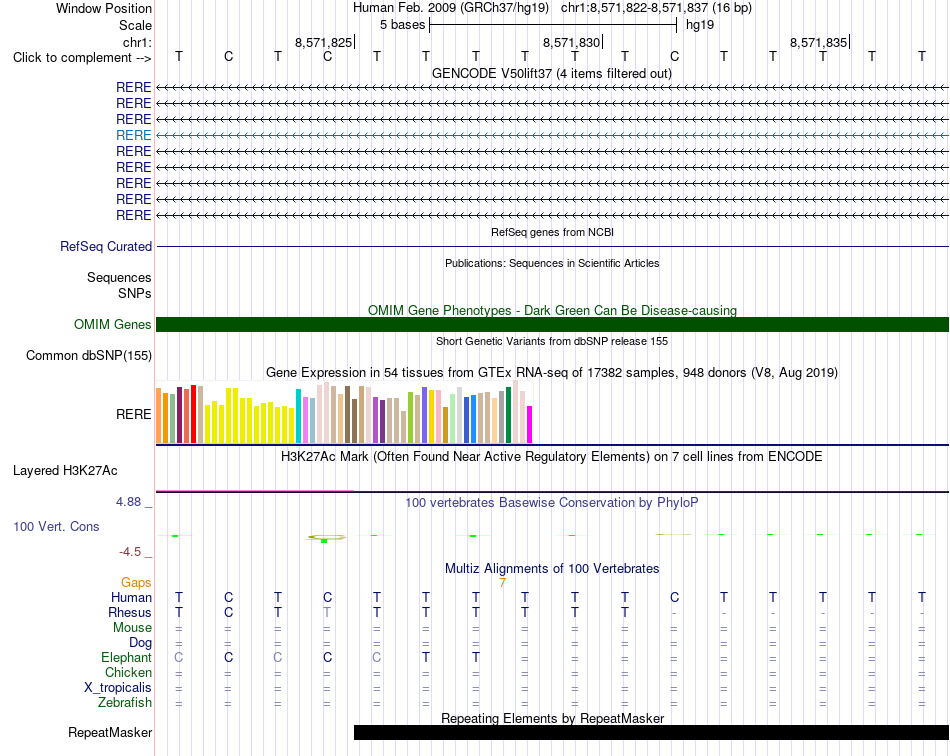Click the GTEx Gene Expression track title
This screenshot has height=756, width=950.
pyautogui.click(x=552, y=373)
